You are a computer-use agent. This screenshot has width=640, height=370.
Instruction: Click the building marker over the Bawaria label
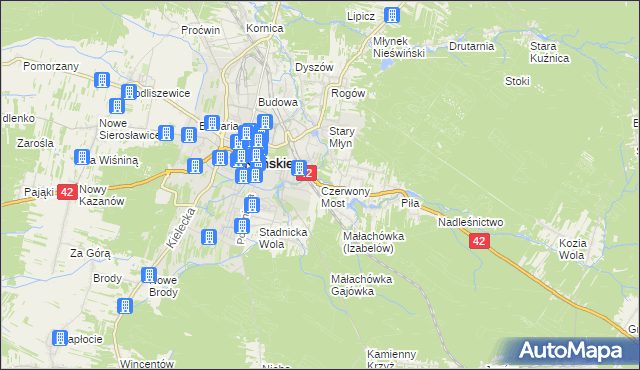[212, 123]
